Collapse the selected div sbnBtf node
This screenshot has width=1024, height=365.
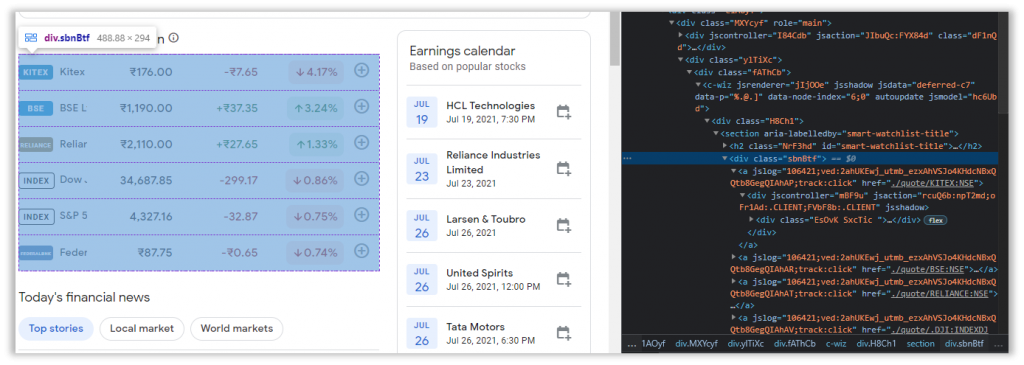tap(725, 159)
